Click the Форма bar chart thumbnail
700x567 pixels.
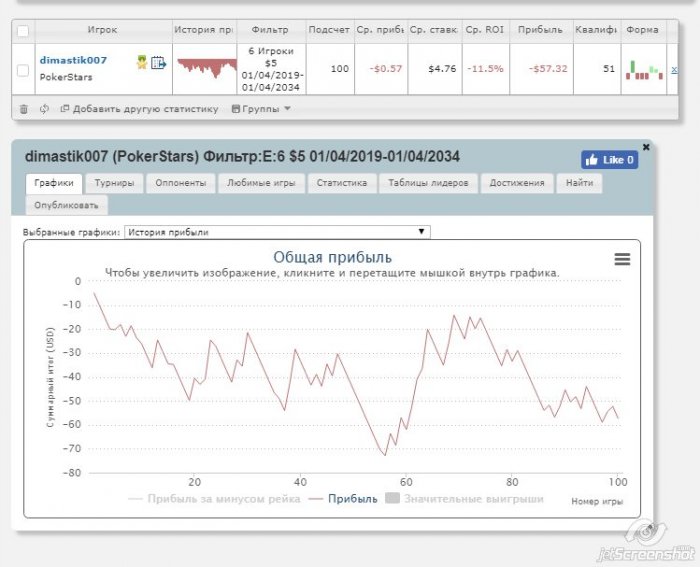[644, 70]
